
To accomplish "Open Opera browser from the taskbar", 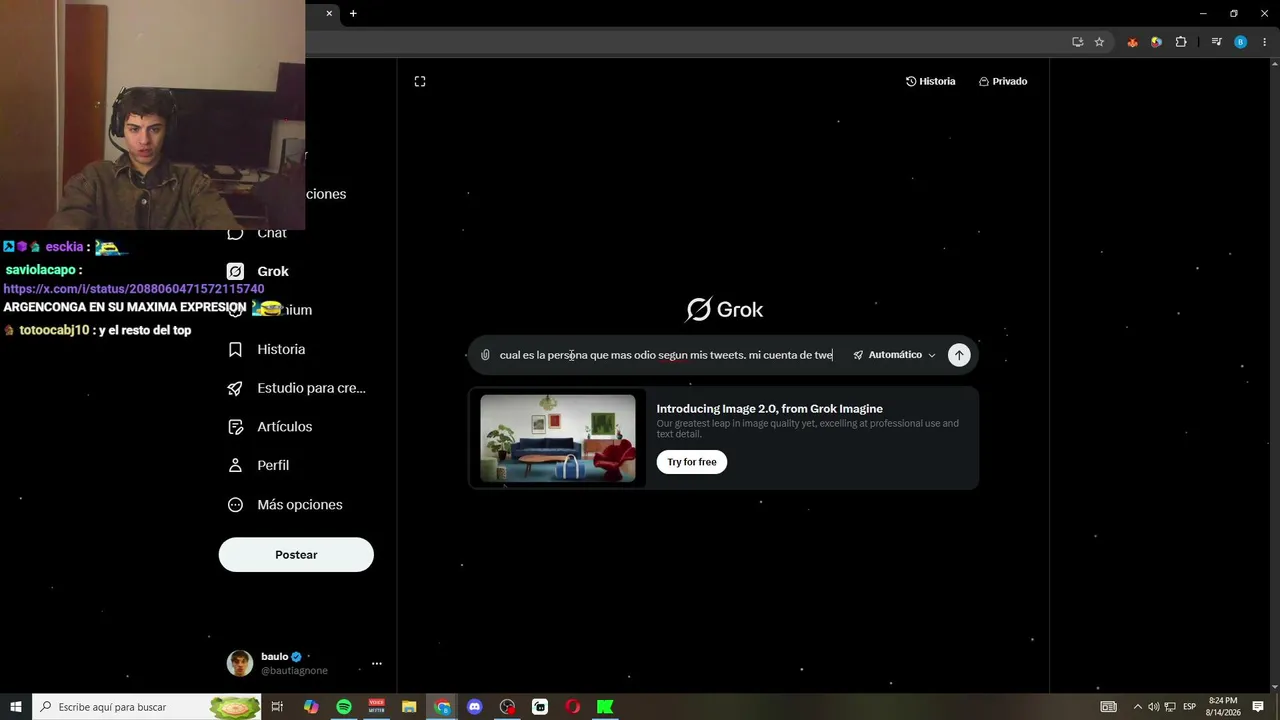I will (573, 707).
